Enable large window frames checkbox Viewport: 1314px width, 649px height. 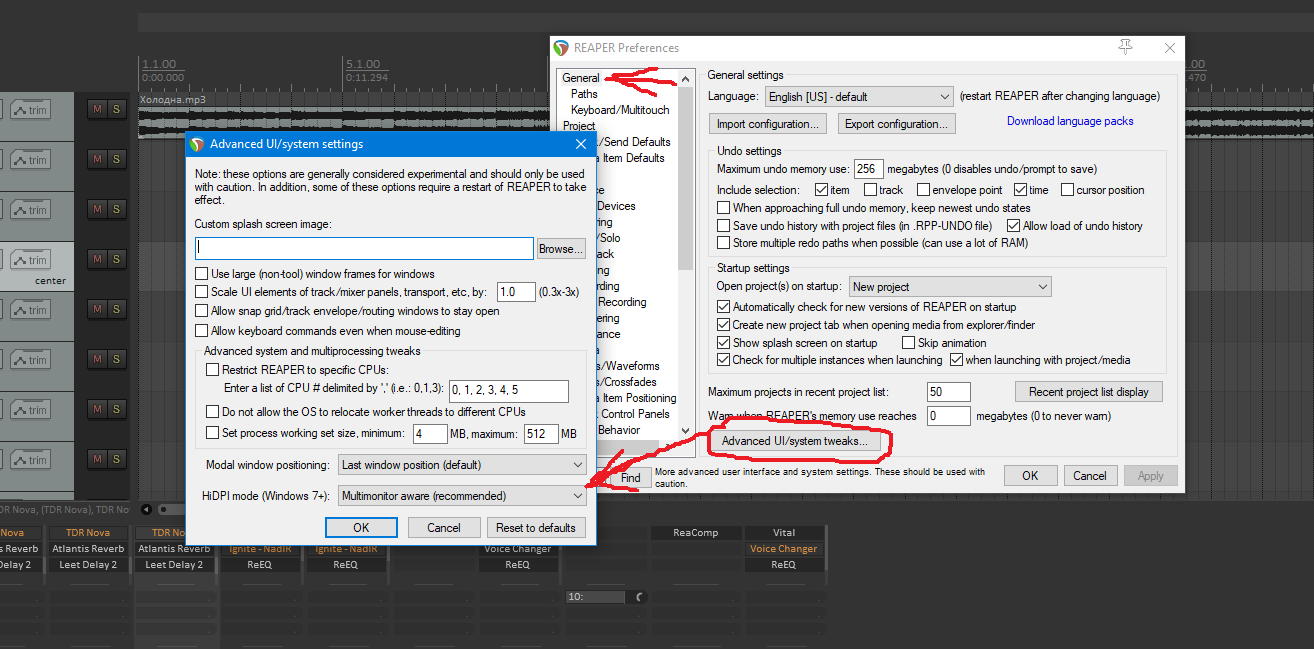click(x=201, y=274)
